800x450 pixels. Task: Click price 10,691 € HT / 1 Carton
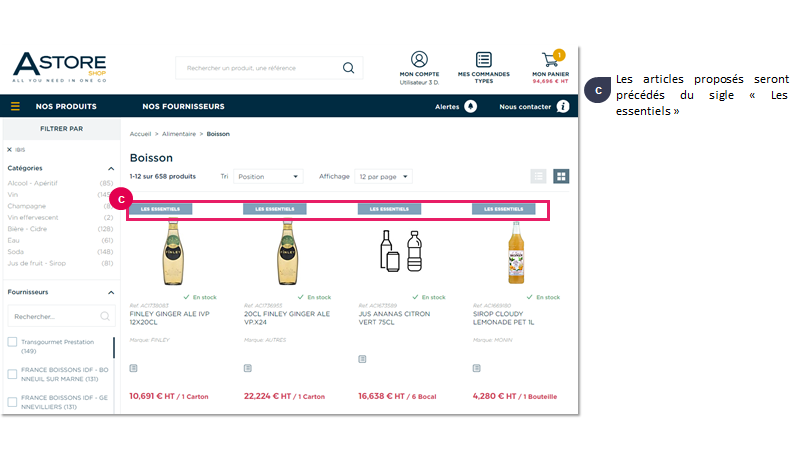coord(169,396)
